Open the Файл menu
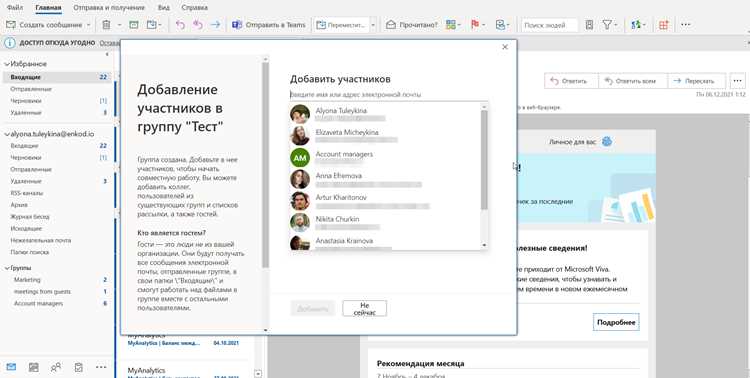 tap(15, 8)
